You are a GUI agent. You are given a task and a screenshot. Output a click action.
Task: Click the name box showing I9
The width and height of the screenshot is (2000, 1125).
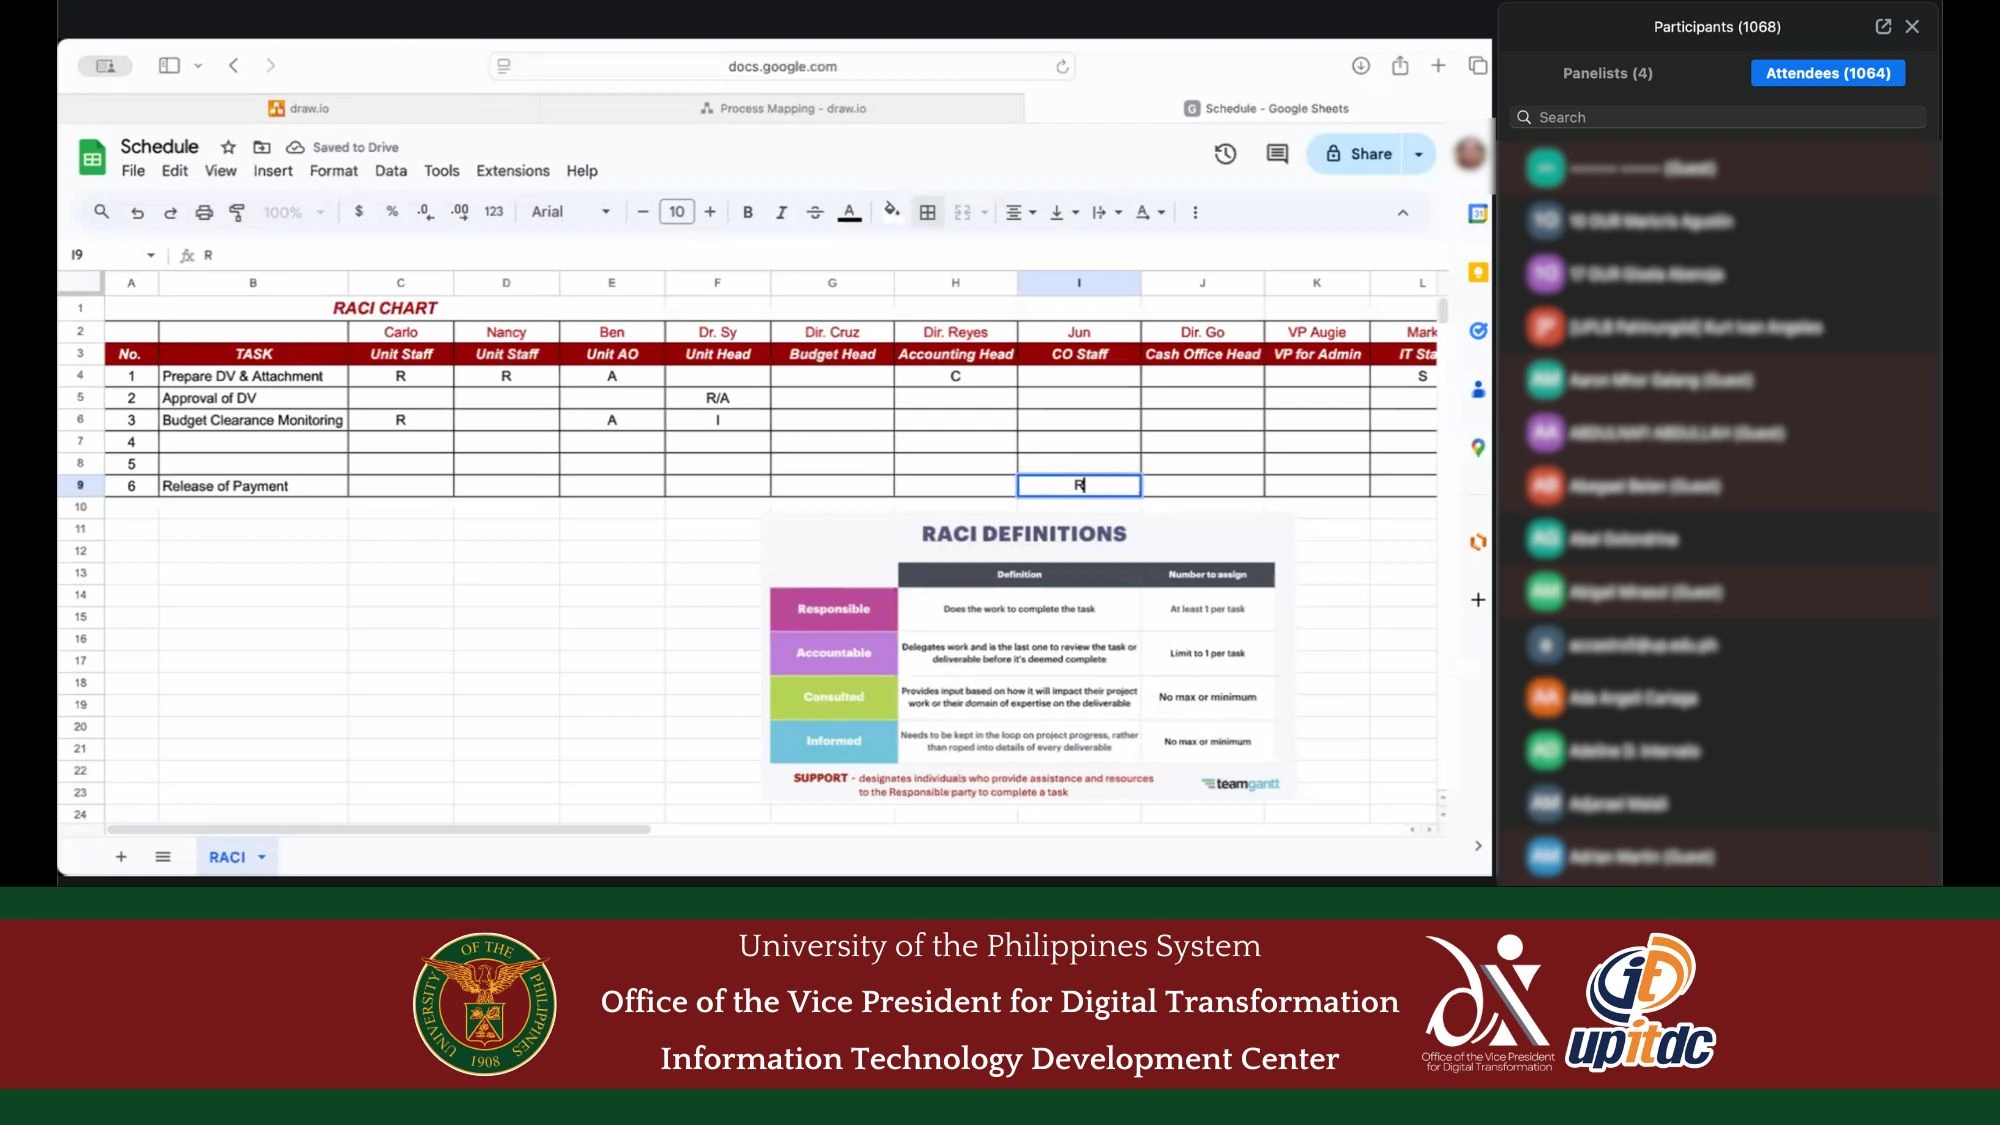[112, 255]
